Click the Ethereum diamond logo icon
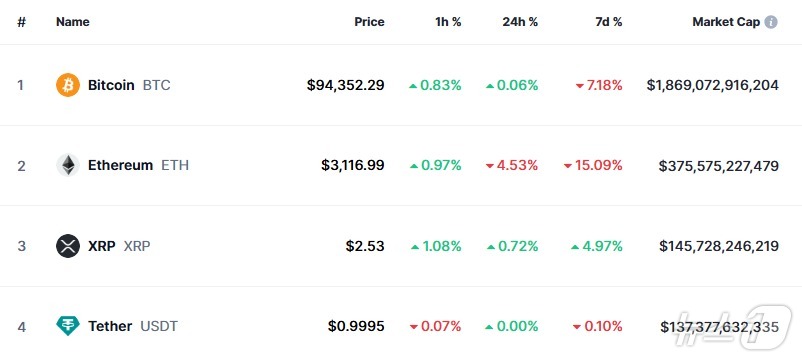 click(x=68, y=165)
